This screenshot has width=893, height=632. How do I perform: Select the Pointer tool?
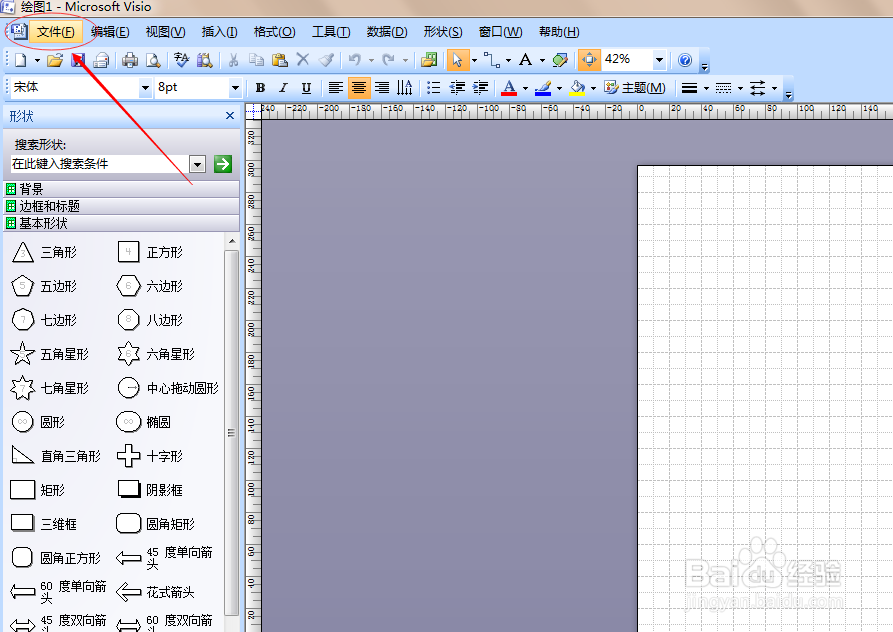pos(457,60)
